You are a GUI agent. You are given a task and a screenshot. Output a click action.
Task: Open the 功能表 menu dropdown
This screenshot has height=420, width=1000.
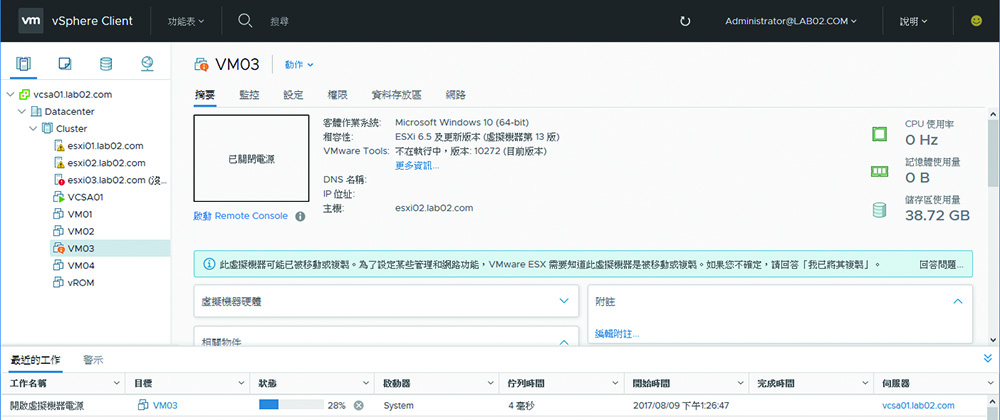[x=186, y=22]
